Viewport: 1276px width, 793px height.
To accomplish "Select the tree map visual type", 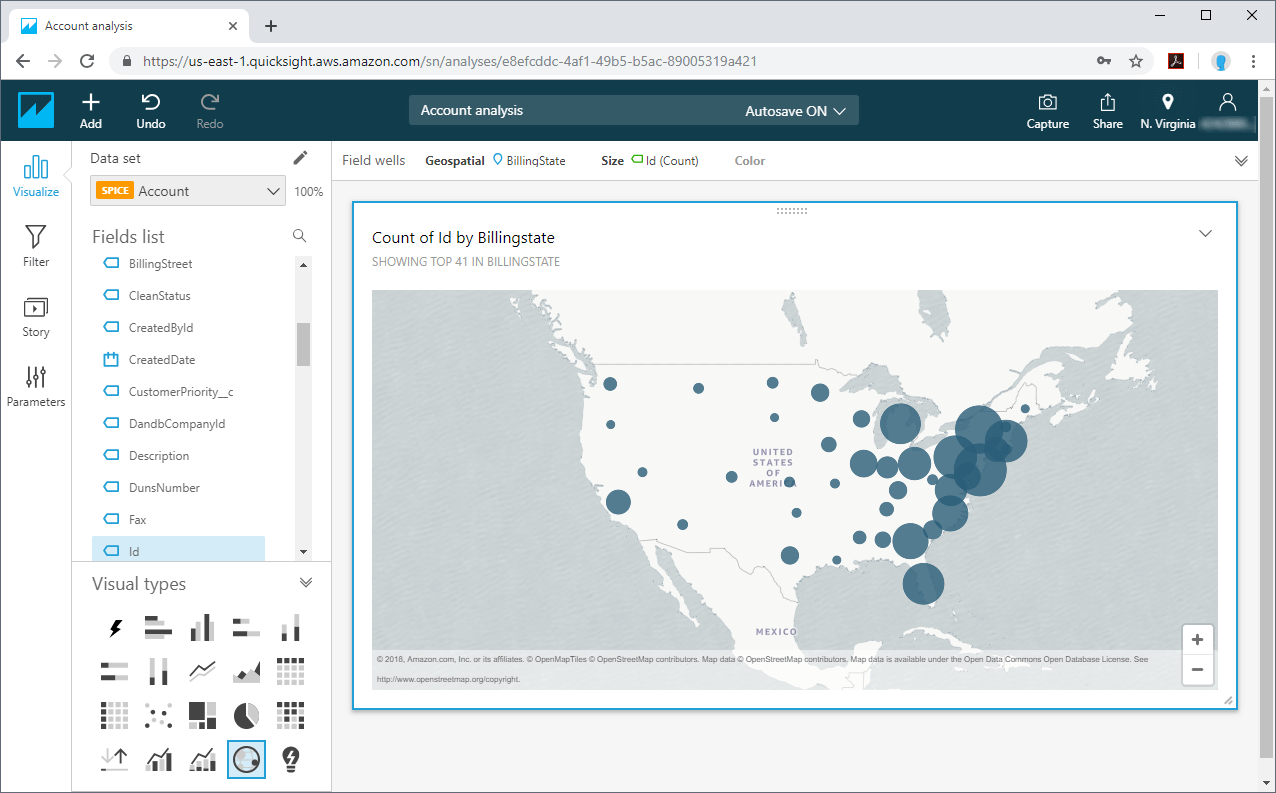I will [x=202, y=715].
